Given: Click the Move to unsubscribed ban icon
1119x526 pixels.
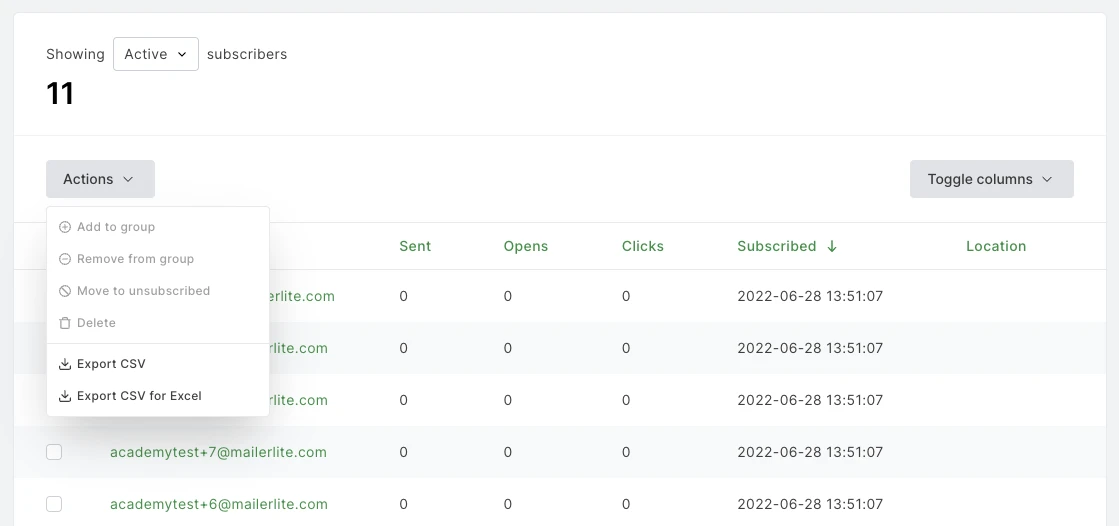Looking at the screenshot, I should (x=65, y=291).
